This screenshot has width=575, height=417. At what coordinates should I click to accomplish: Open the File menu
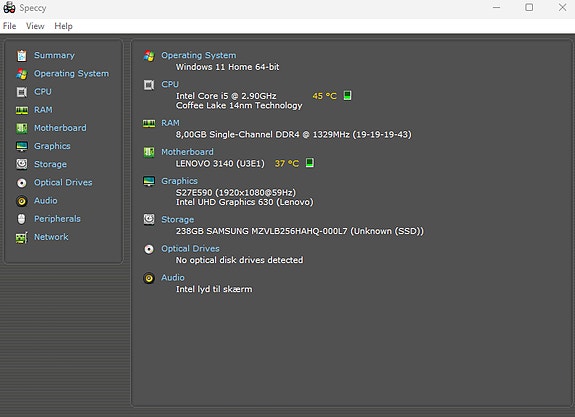coord(10,26)
